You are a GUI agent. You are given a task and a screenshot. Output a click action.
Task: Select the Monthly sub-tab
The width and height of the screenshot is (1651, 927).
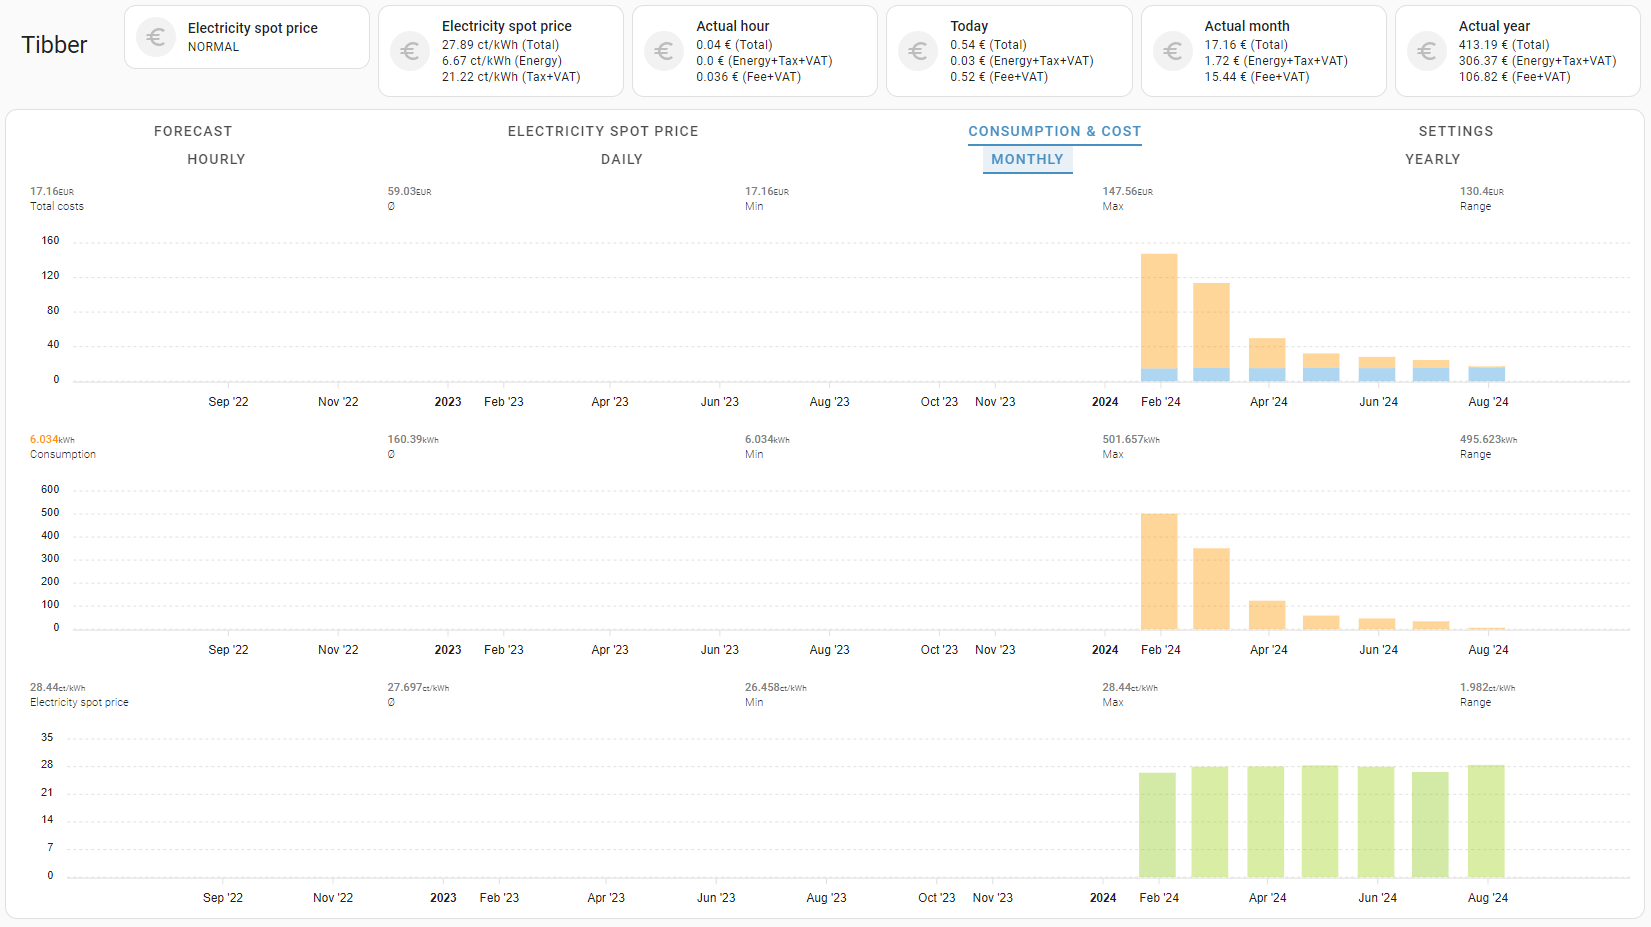pyautogui.click(x=1027, y=159)
